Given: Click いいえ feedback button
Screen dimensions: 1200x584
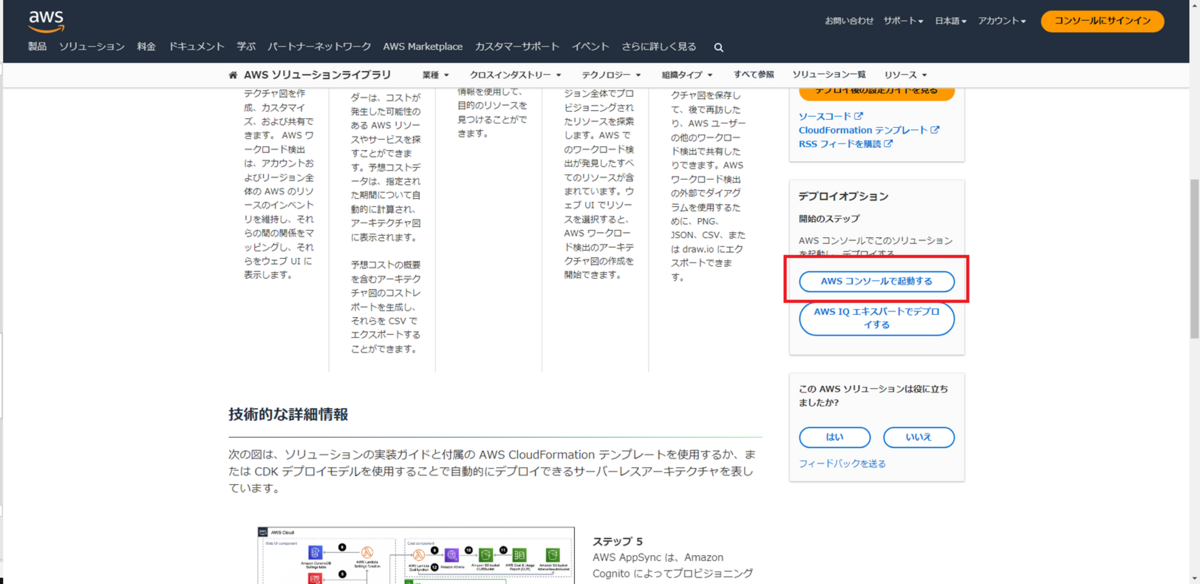Looking at the screenshot, I should pyautogui.click(x=919, y=437).
